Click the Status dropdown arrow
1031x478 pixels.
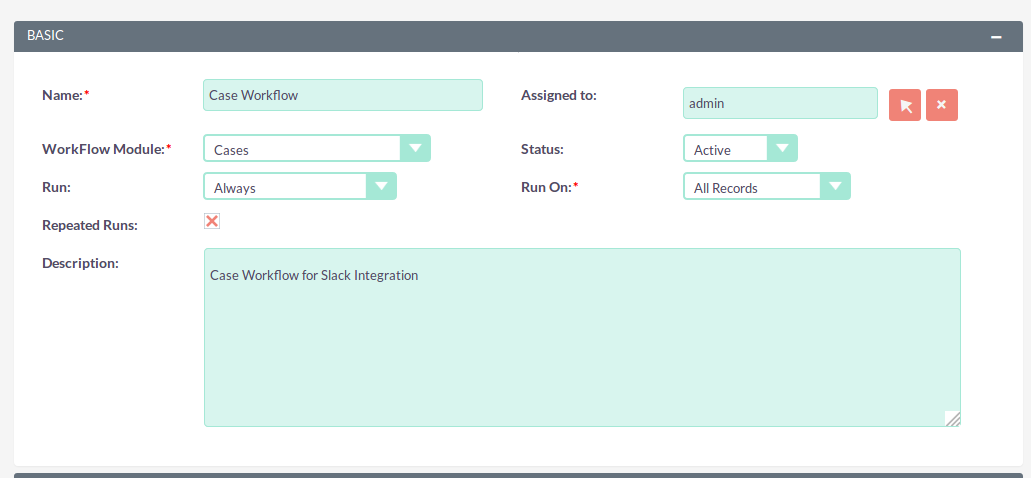782,148
